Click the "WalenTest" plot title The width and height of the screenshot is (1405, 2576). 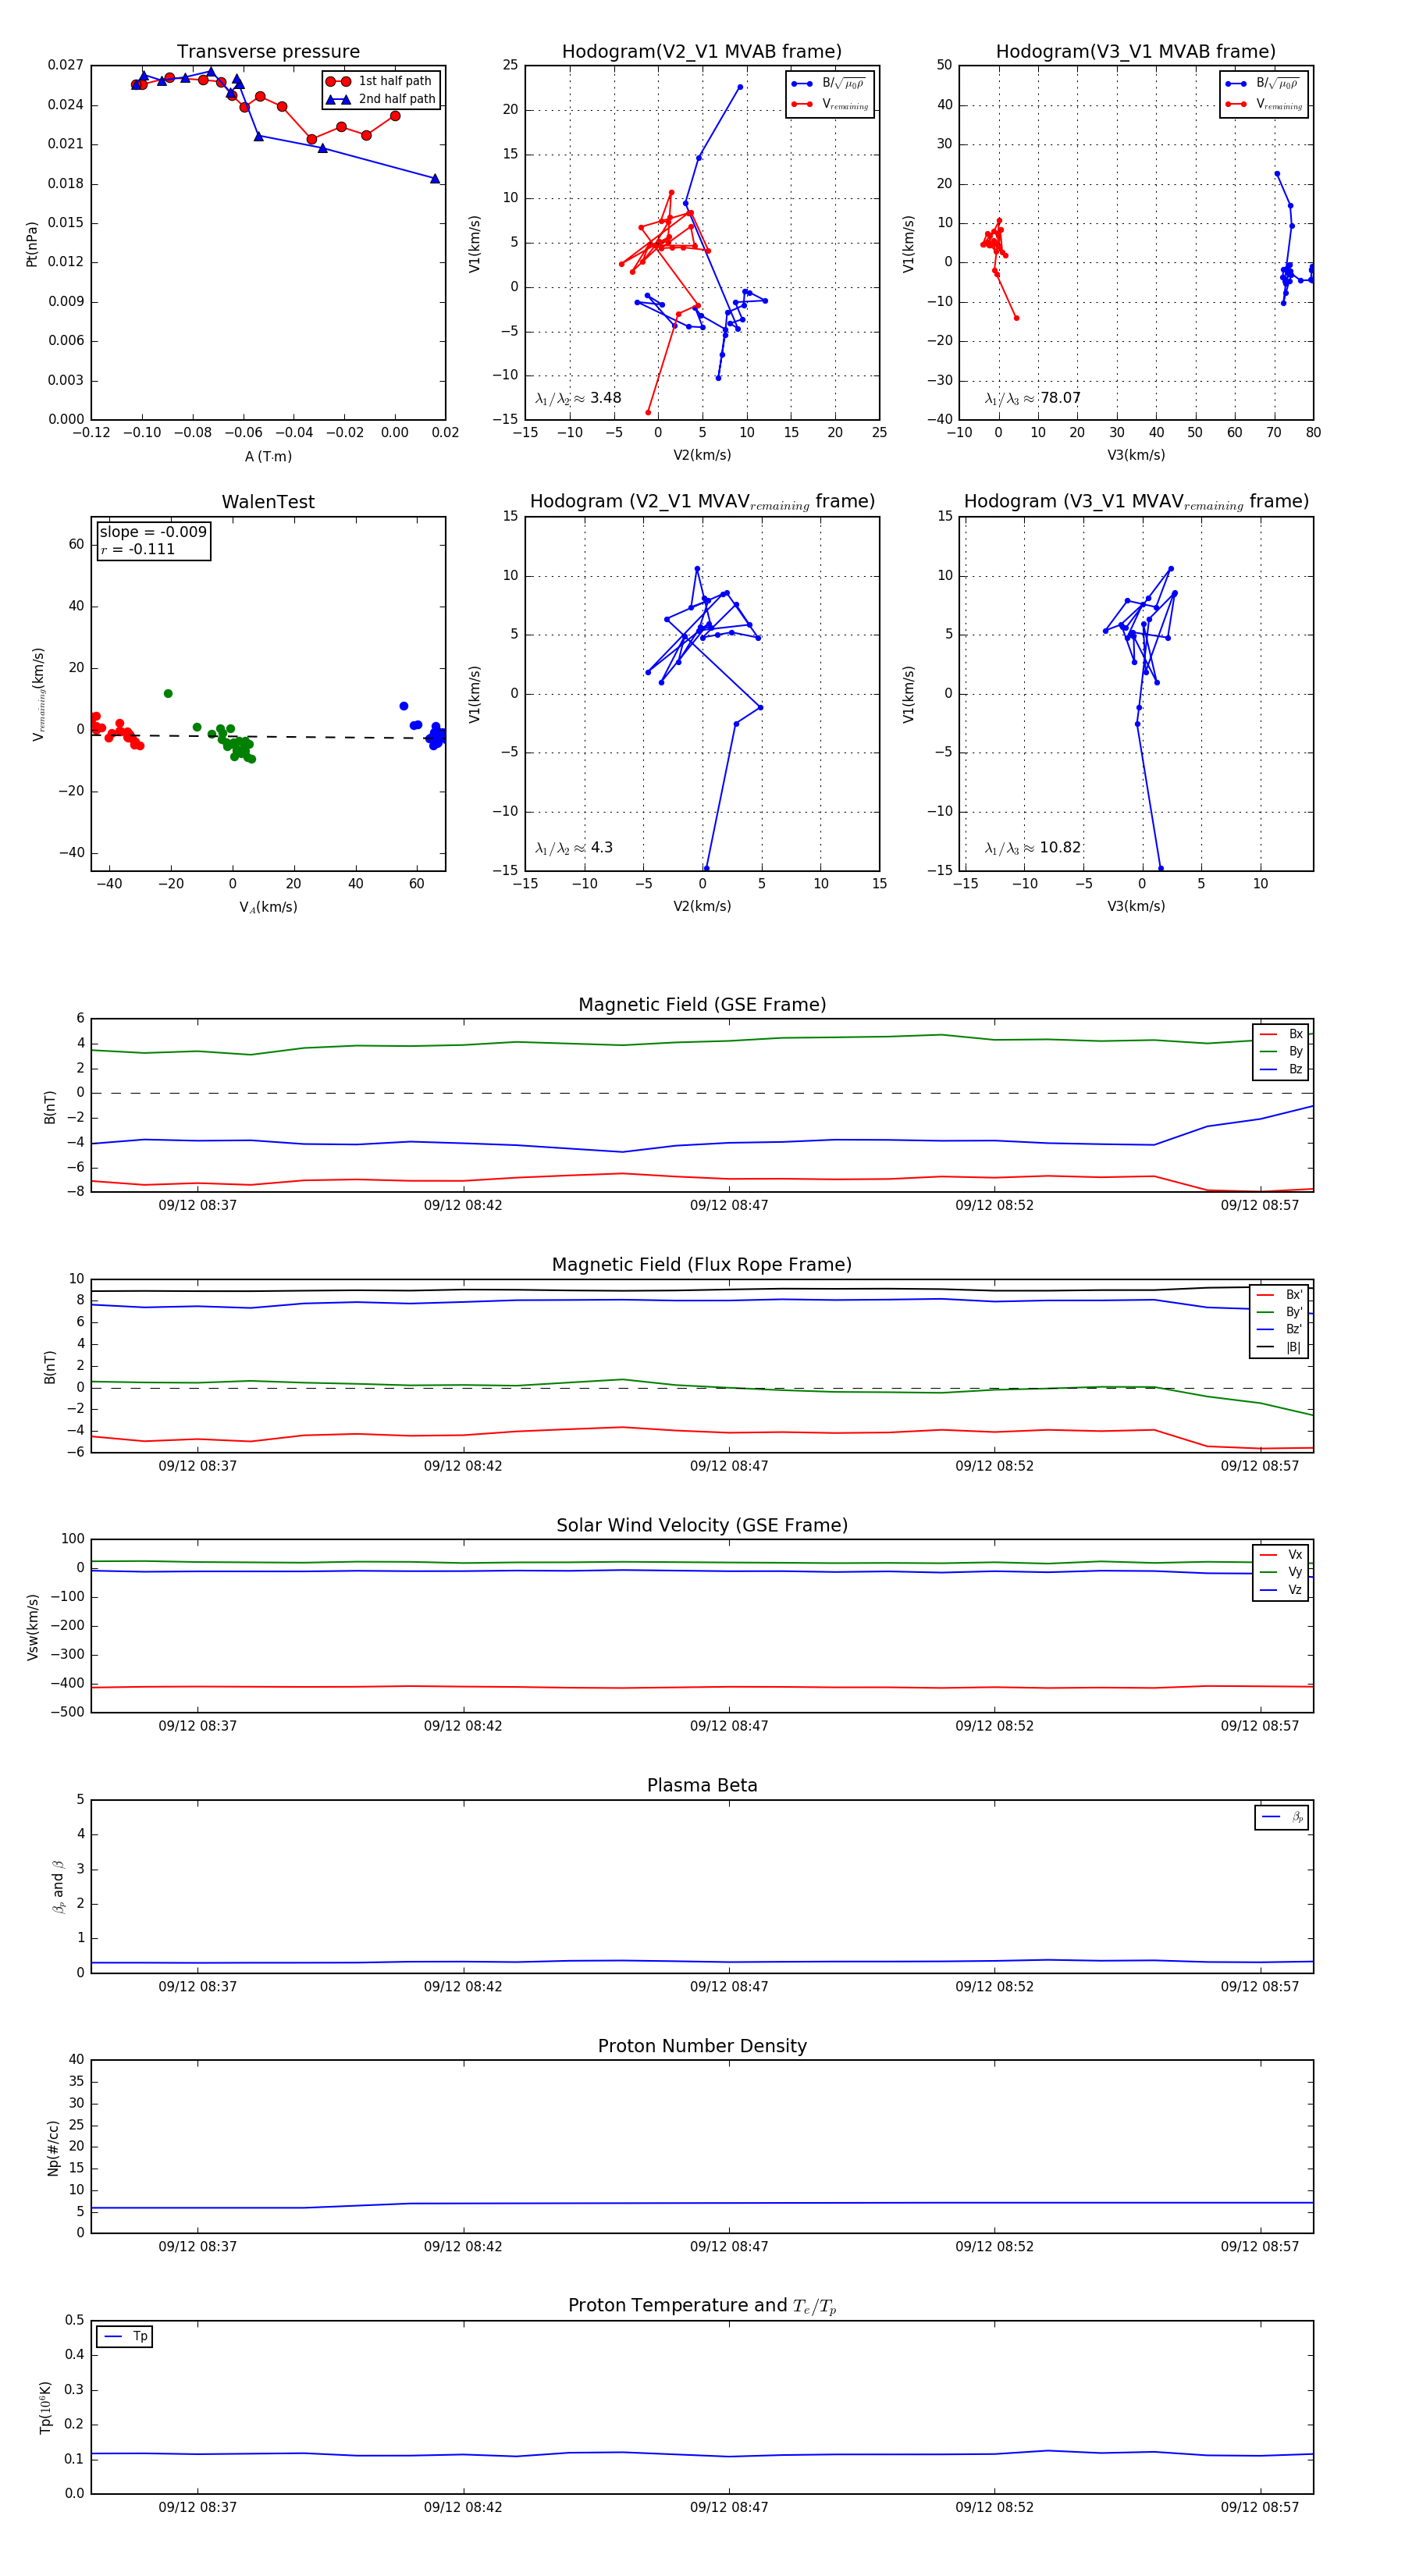pos(268,502)
